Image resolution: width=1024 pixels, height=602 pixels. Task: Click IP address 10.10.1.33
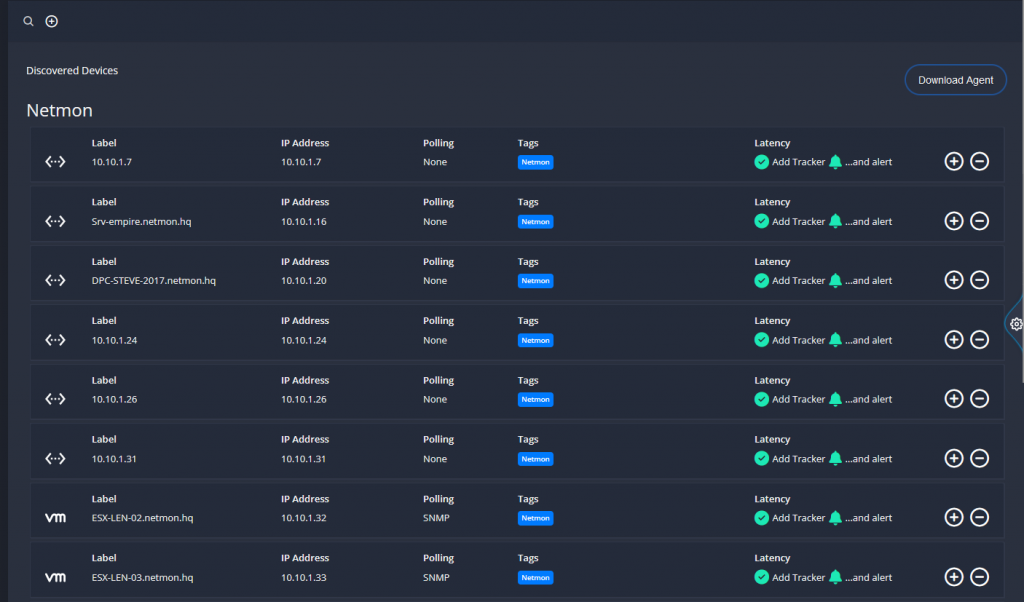tap(304, 577)
